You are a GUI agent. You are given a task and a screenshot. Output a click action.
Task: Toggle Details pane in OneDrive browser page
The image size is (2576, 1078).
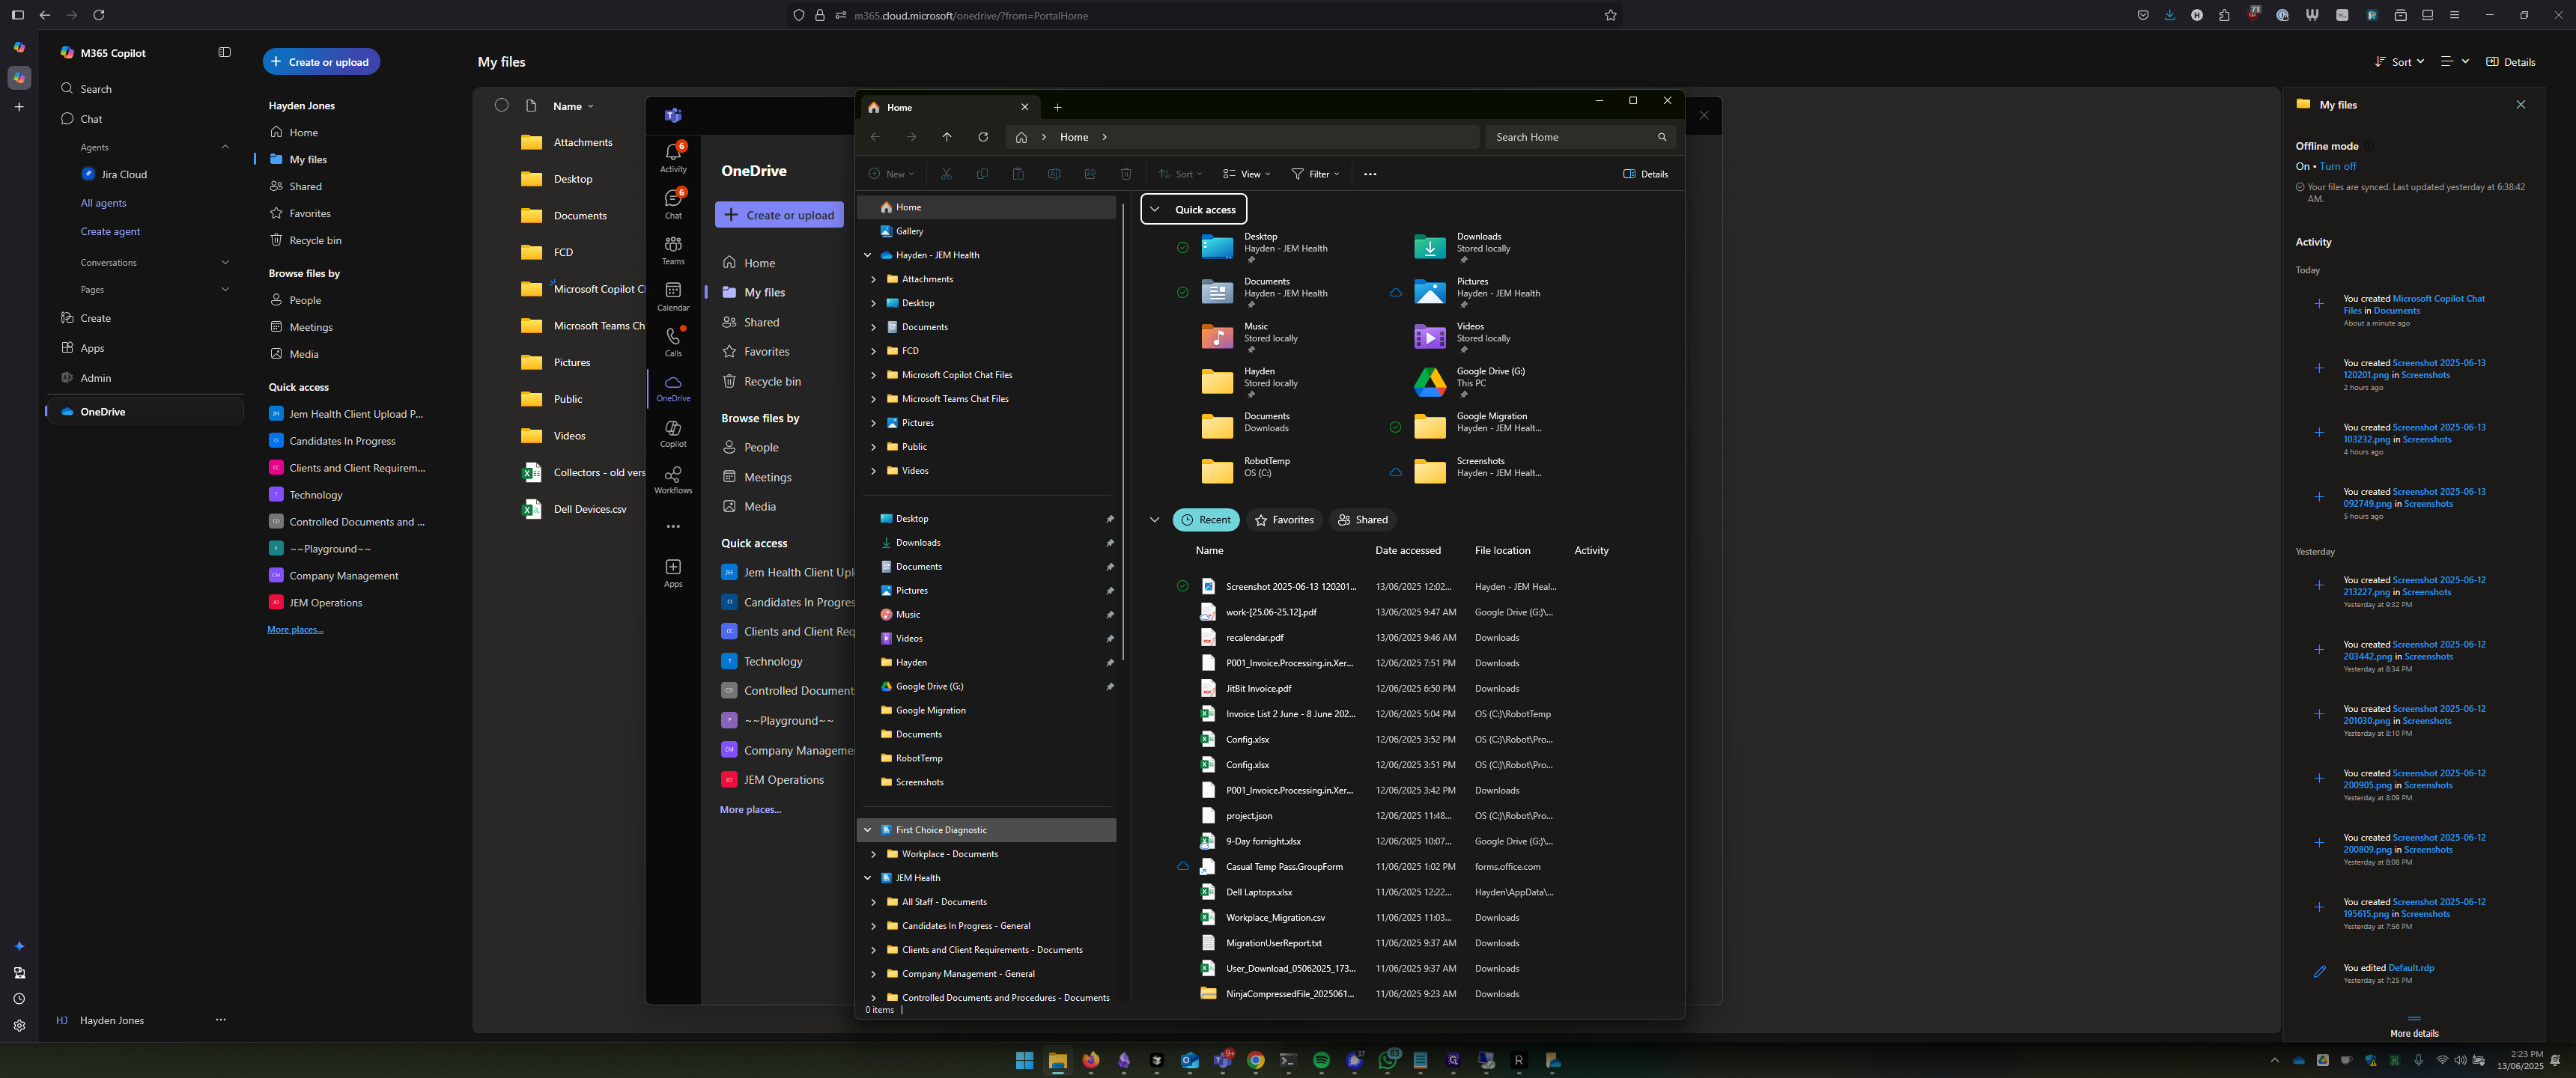(x=2510, y=62)
